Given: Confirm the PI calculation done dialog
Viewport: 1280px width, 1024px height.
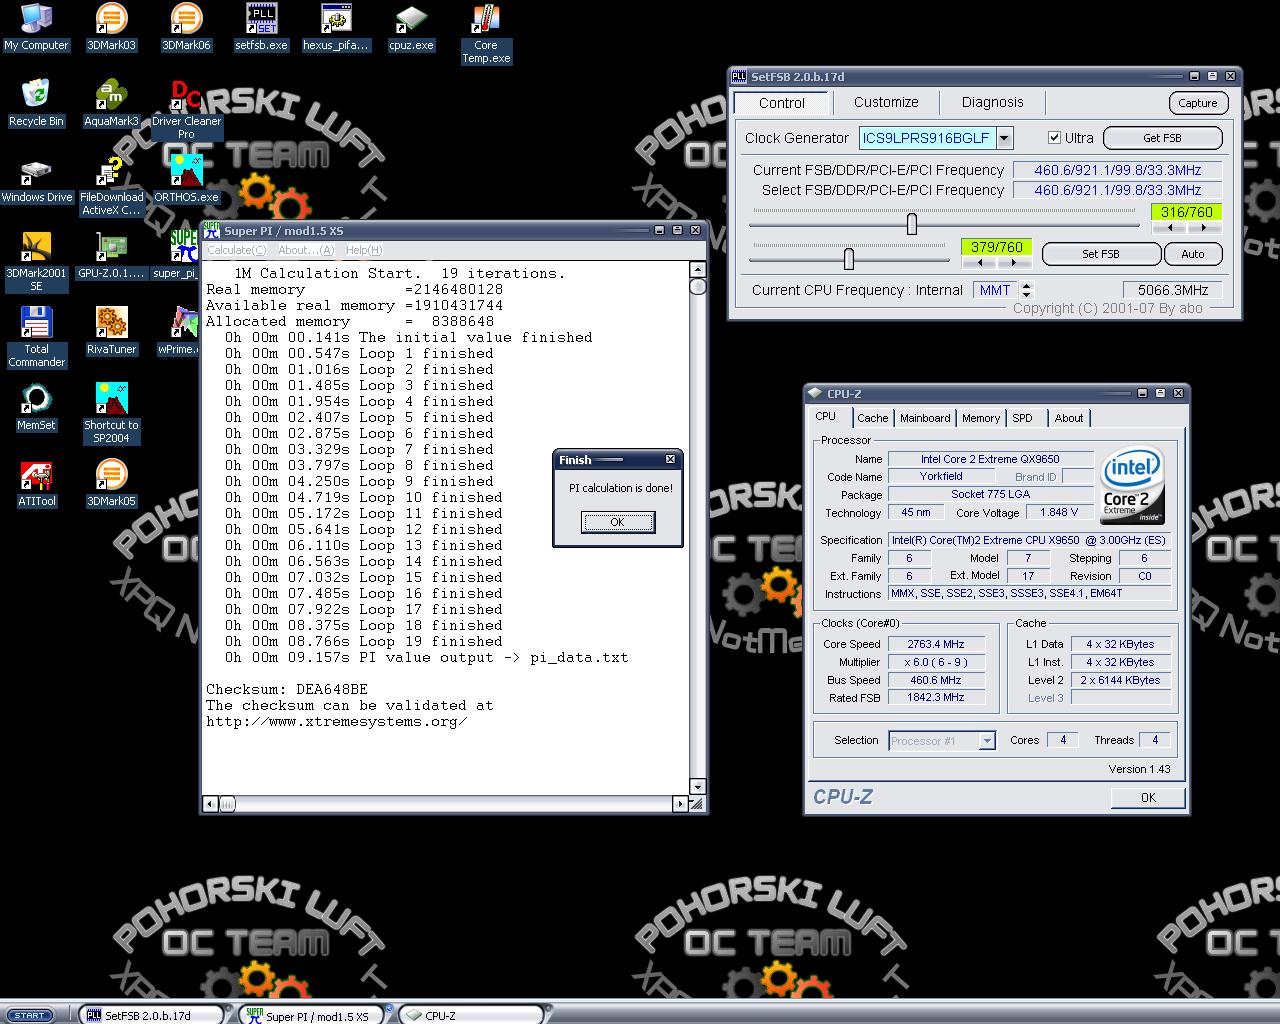Looking at the screenshot, I should (x=618, y=522).
